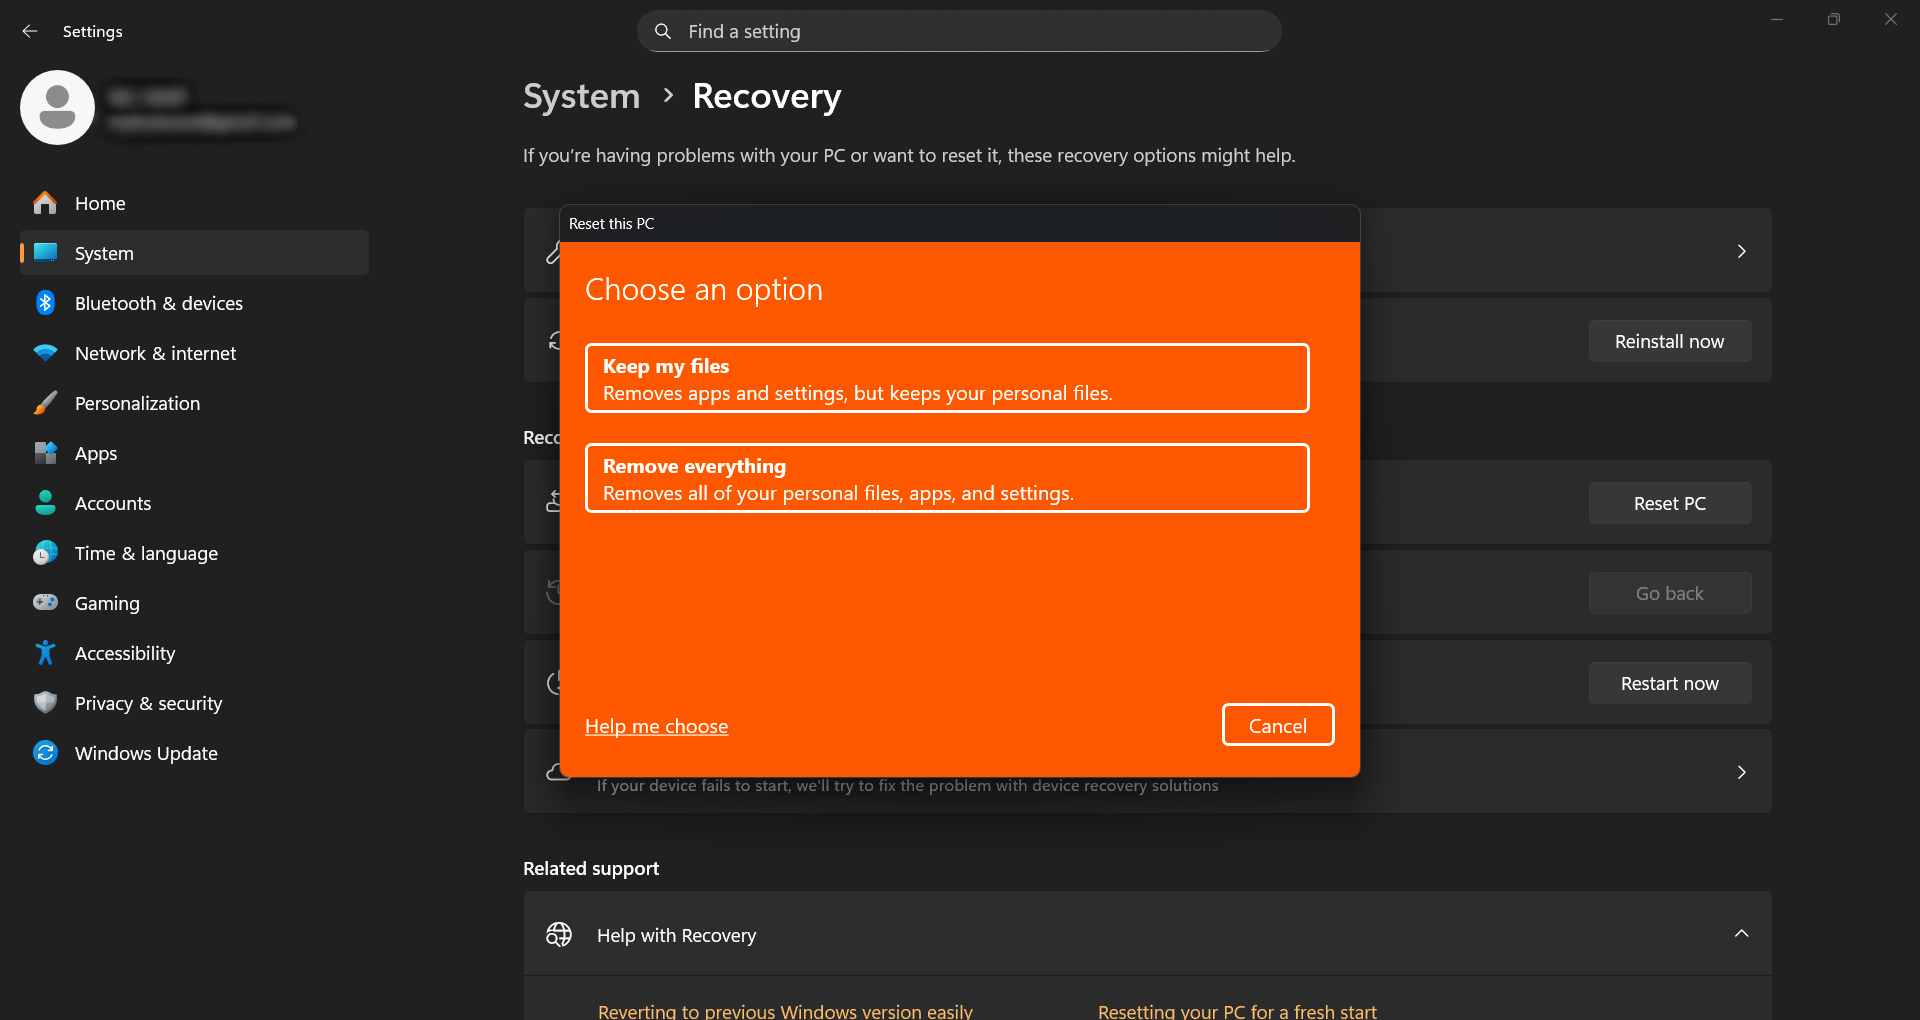Open the Help me choose link
Image resolution: width=1920 pixels, height=1020 pixels.
pyautogui.click(x=656, y=727)
